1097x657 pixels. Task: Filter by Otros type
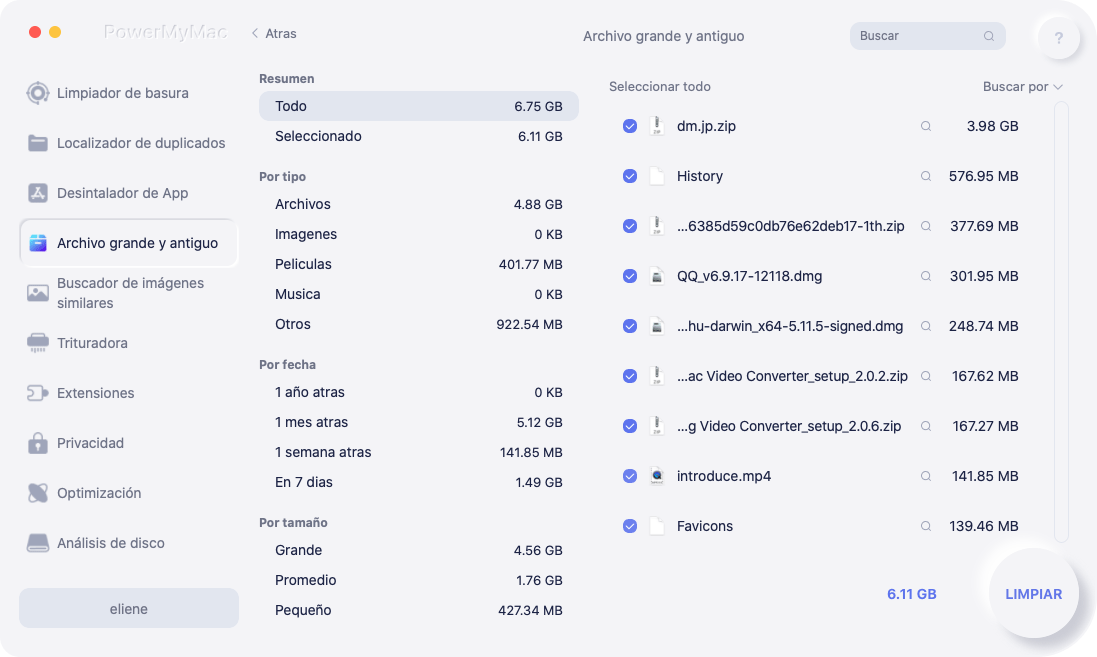click(x=418, y=325)
